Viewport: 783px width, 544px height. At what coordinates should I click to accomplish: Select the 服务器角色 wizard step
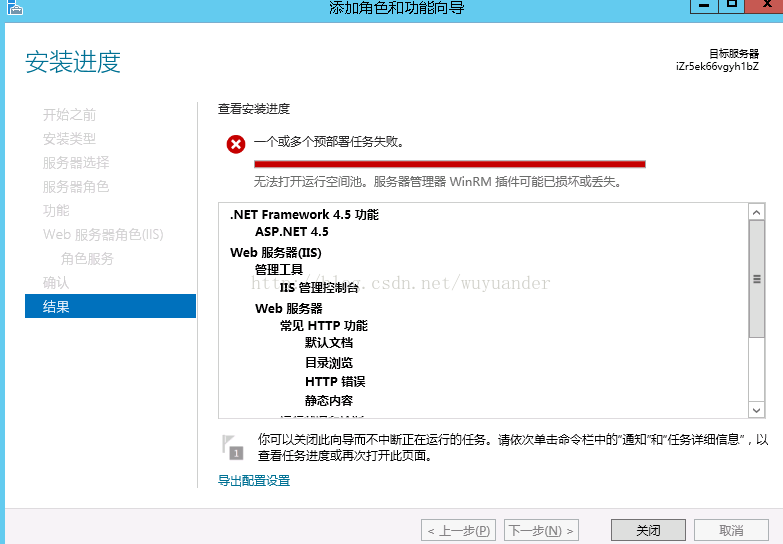point(76,187)
